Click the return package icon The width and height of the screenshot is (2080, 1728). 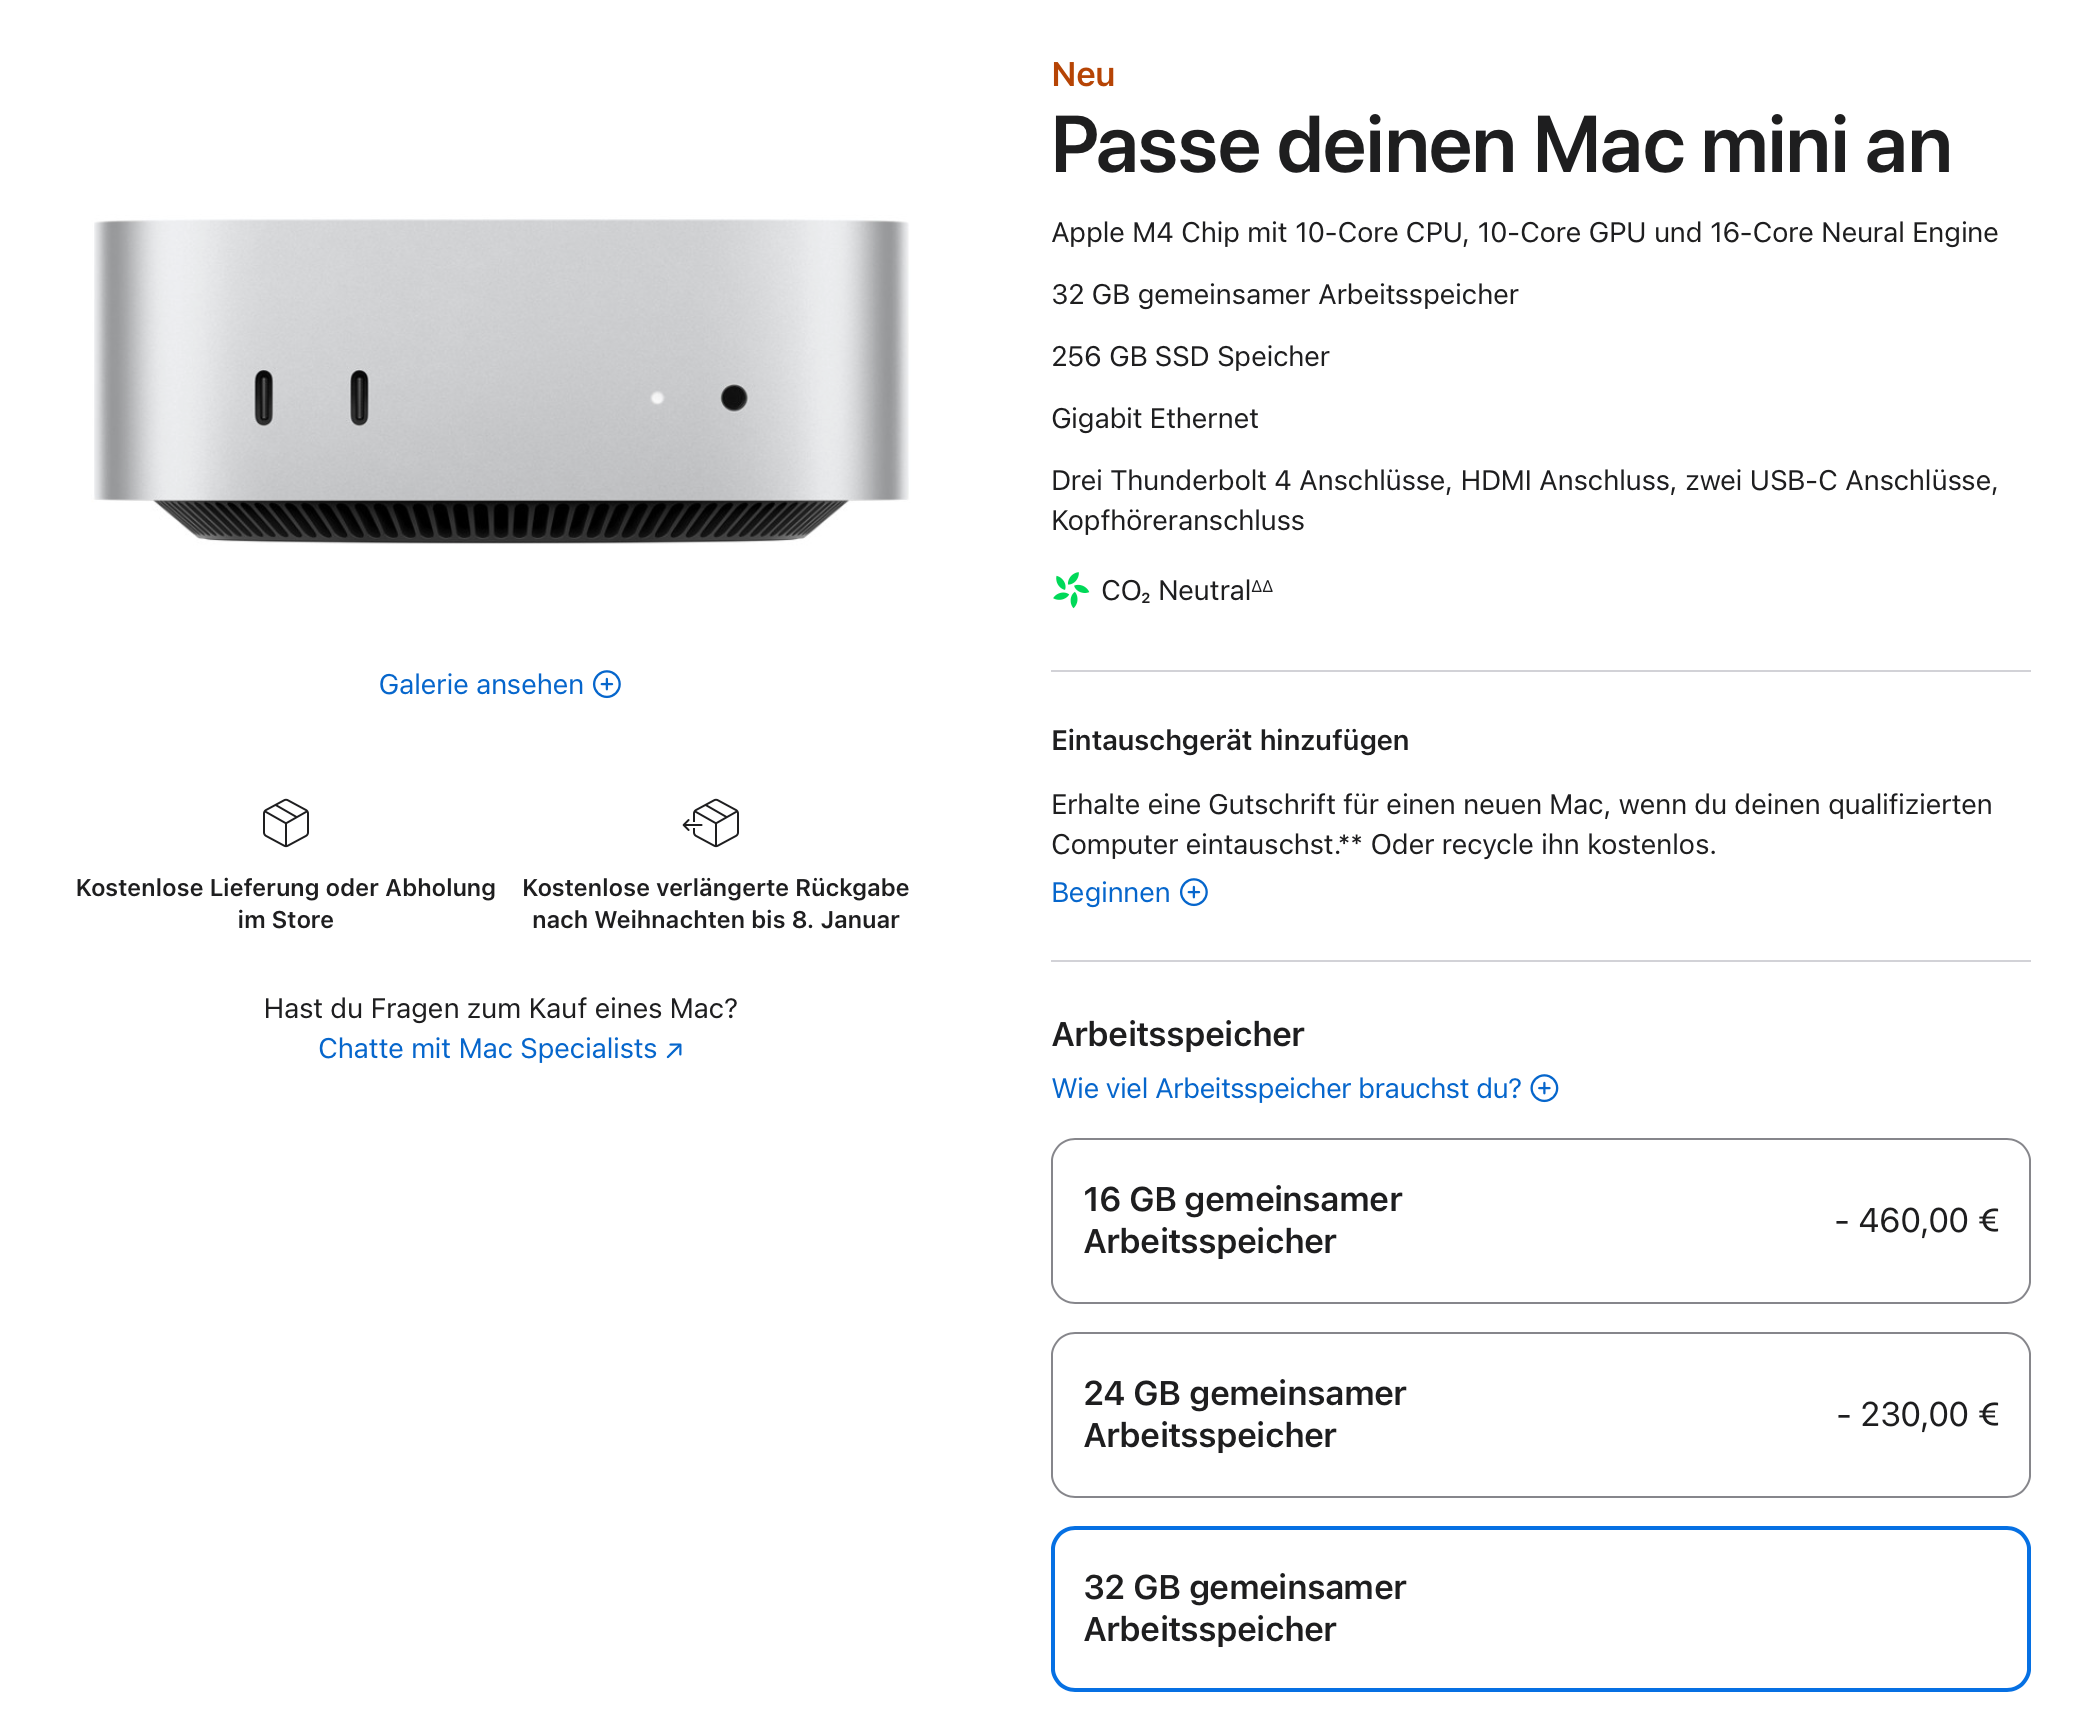[x=712, y=823]
